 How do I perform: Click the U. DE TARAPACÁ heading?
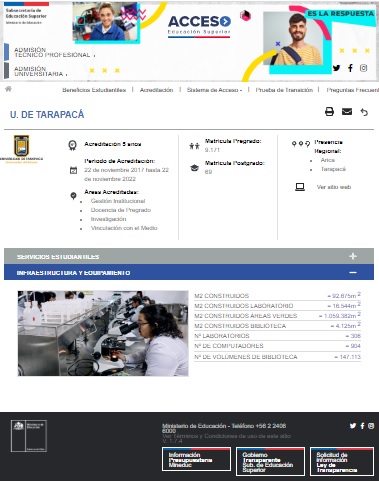47,114
